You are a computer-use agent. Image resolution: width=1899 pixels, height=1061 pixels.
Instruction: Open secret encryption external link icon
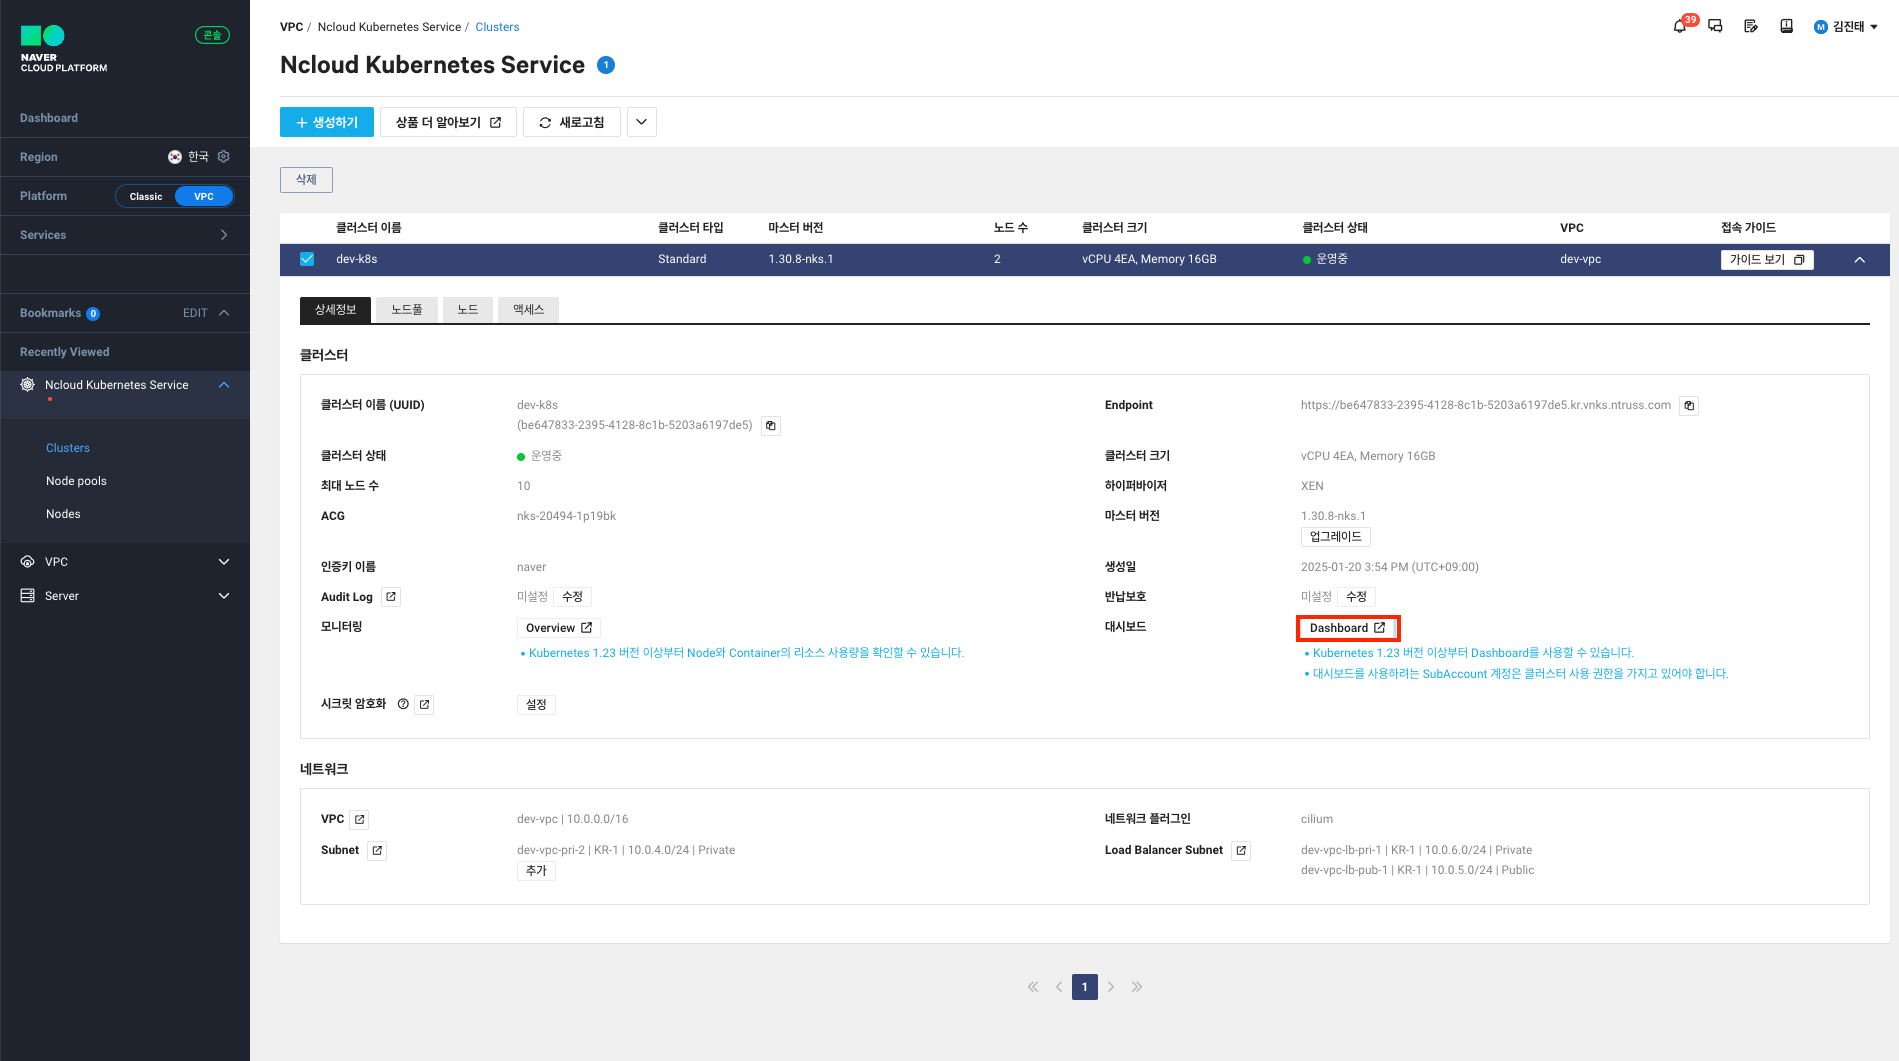(425, 705)
